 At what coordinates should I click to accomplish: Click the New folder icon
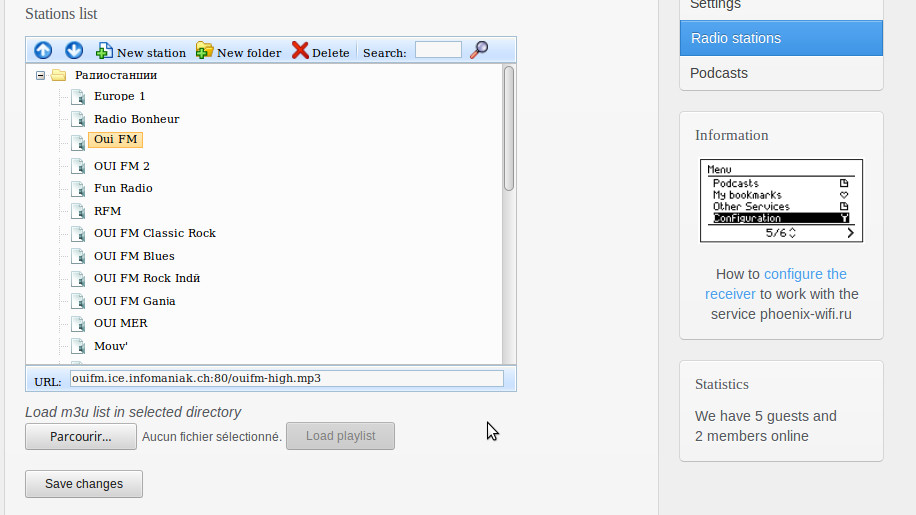pyautogui.click(x=204, y=51)
